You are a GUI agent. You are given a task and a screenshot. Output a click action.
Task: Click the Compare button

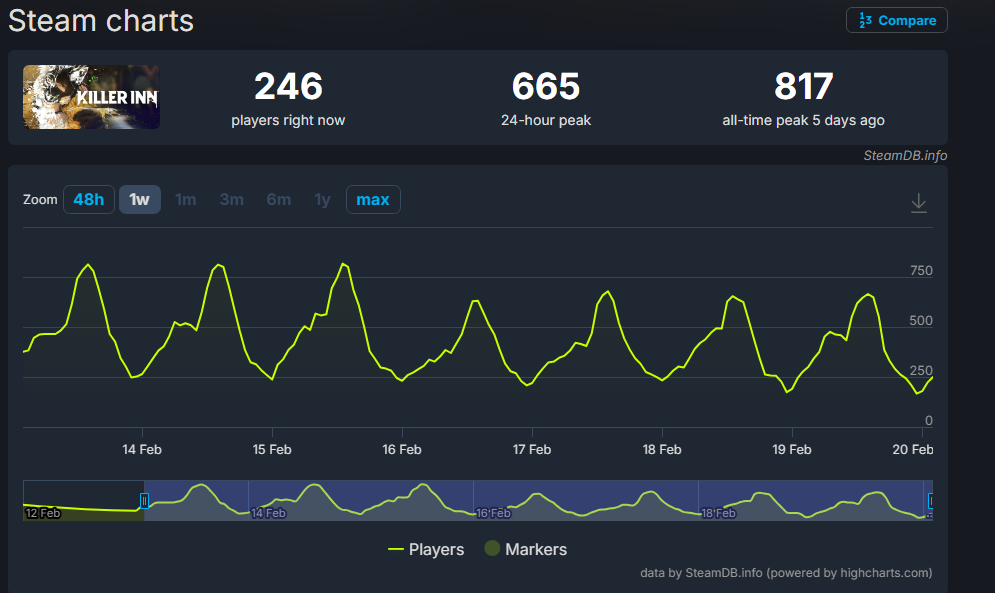[897, 20]
